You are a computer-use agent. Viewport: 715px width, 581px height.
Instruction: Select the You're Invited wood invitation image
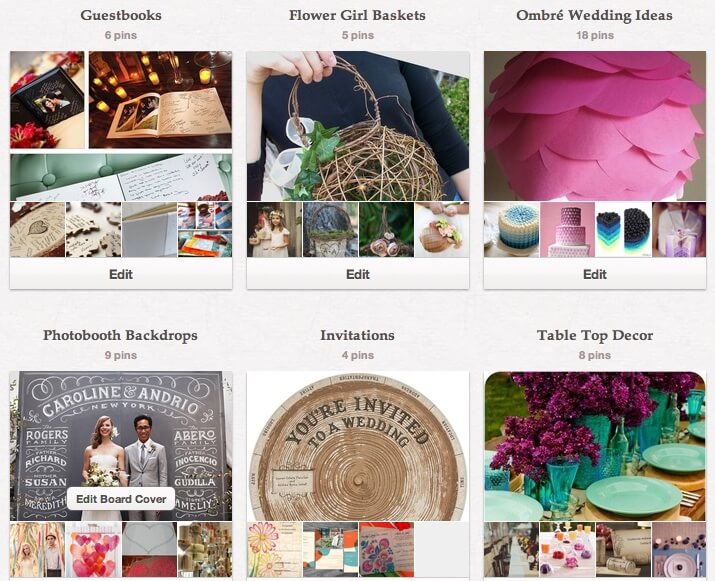click(x=358, y=446)
